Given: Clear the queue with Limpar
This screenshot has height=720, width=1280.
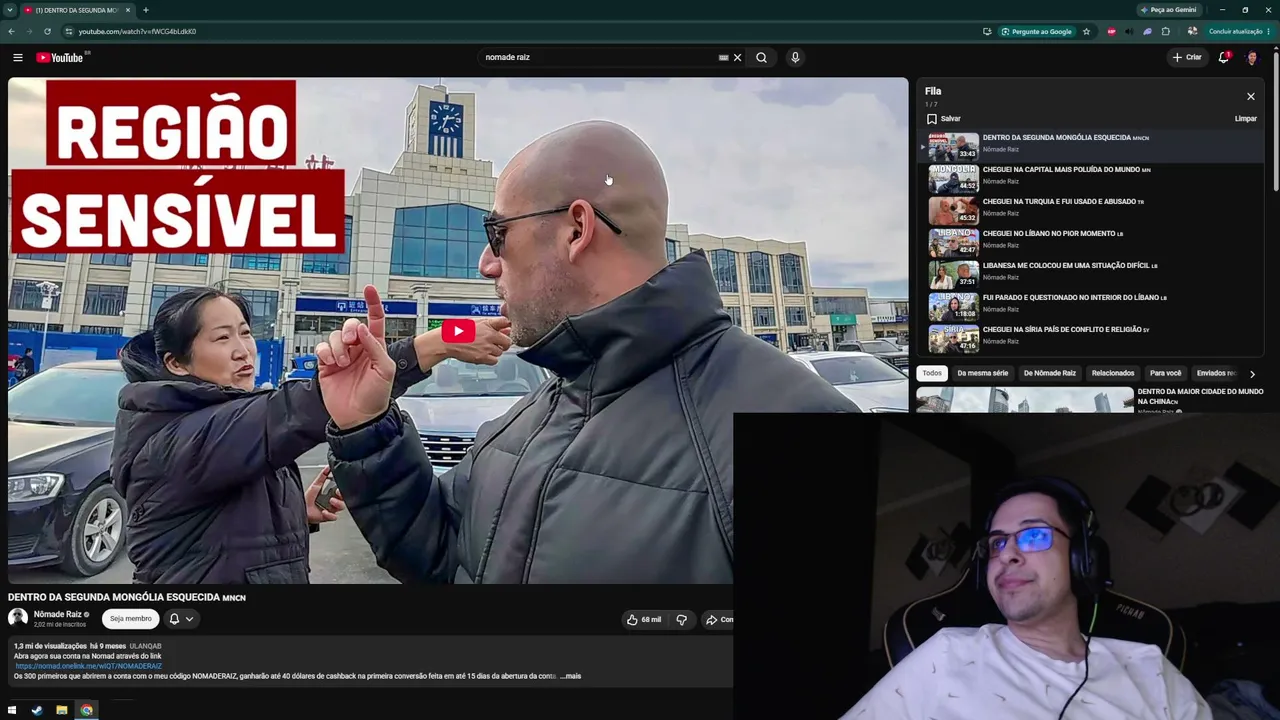Looking at the screenshot, I should 1245,119.
